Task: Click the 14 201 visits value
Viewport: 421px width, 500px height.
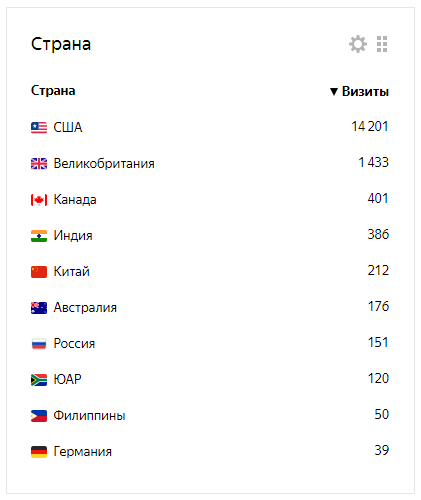Action: pos(370,126)
